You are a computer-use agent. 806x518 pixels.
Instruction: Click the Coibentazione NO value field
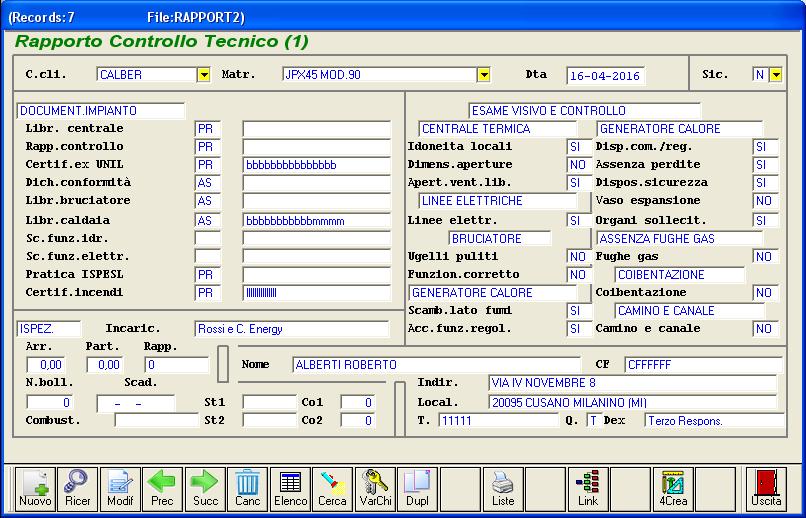tap(765, 292)
